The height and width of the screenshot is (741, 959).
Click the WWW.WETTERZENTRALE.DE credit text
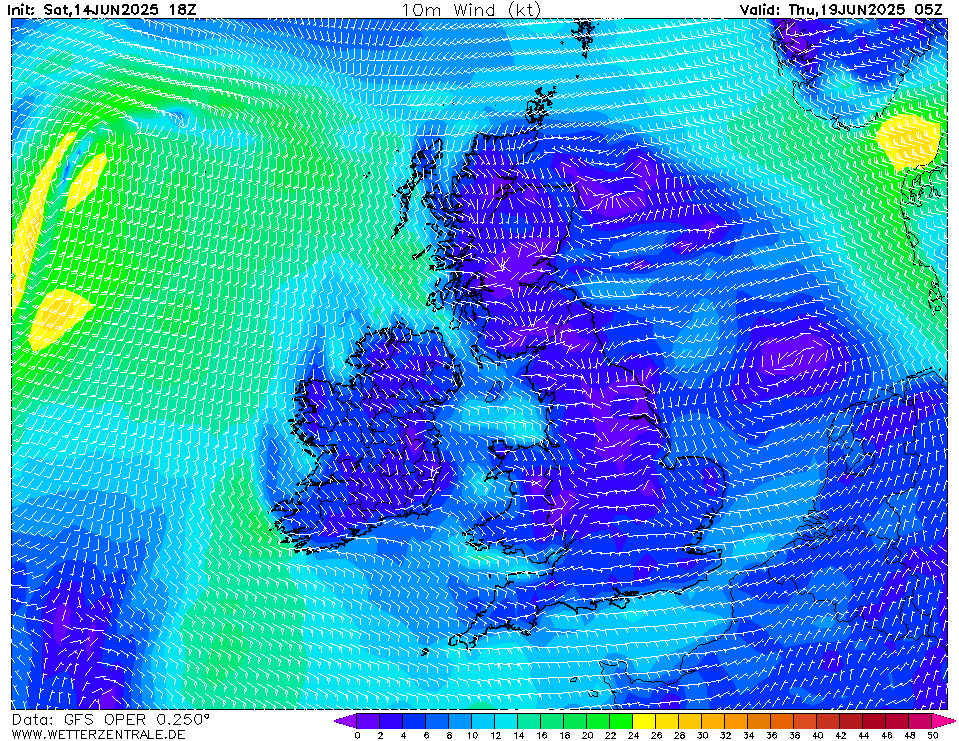click(98, 734)
